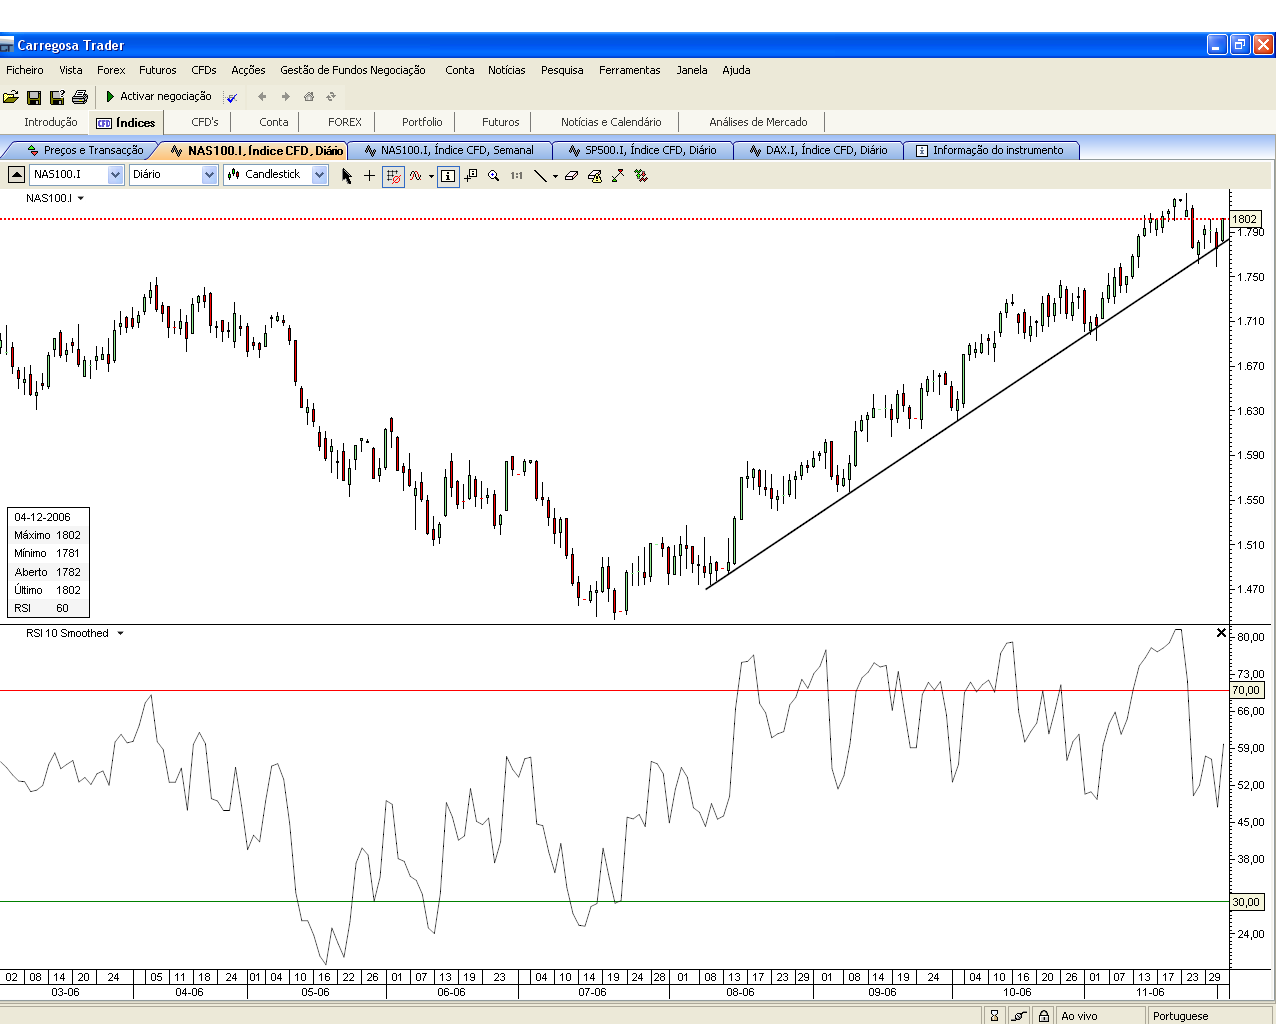Image resolution: width=1280 pixels, height=1024 pixels.
Task: Click Ao vivo in the status bar
Action: tap(1080, 1015)
